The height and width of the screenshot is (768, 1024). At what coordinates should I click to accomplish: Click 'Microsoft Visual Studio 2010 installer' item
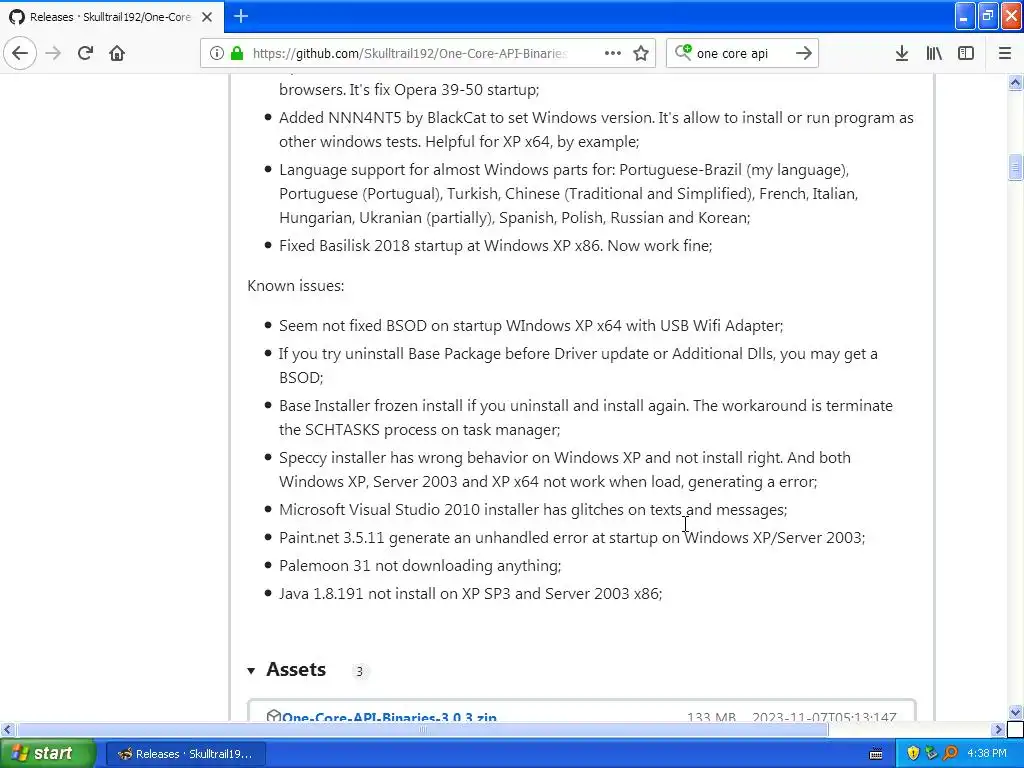coord(533,509)
